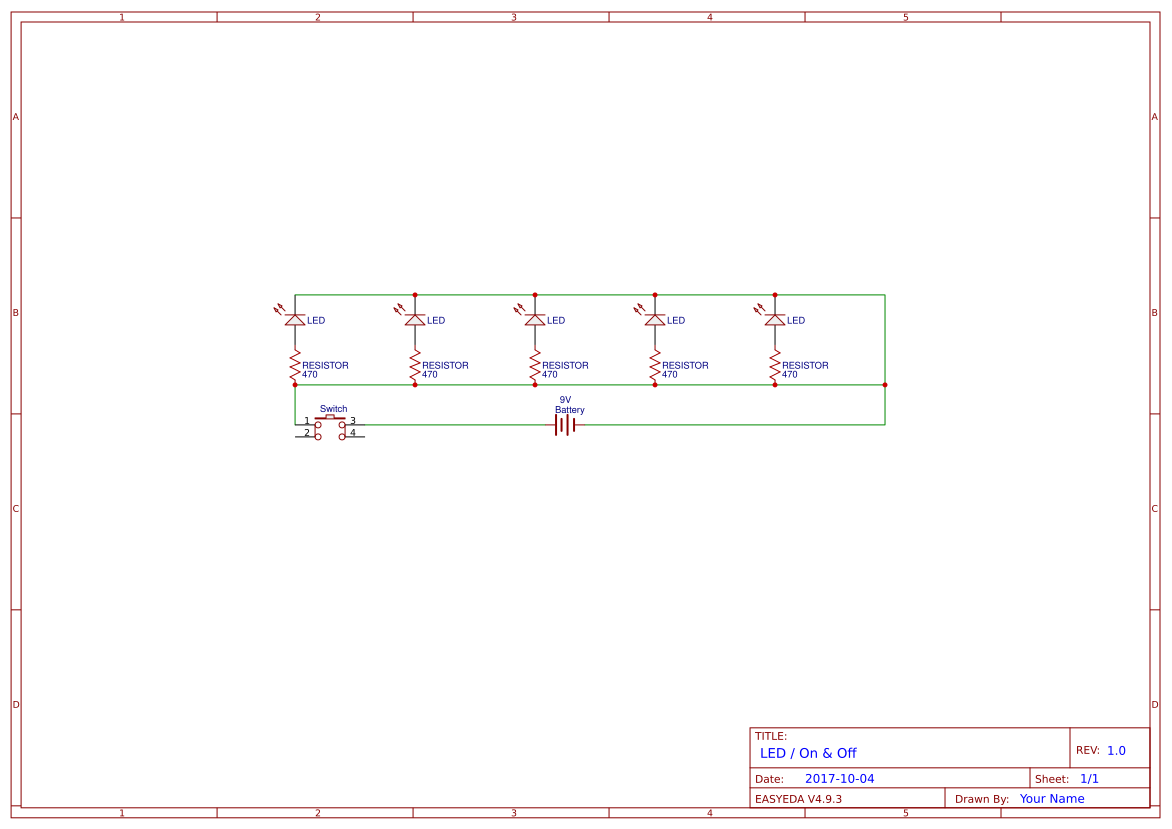This screenshot has width=1172, height=829.
Task: Click switch pin 4 terminal circle
Action: coord(342,436)
